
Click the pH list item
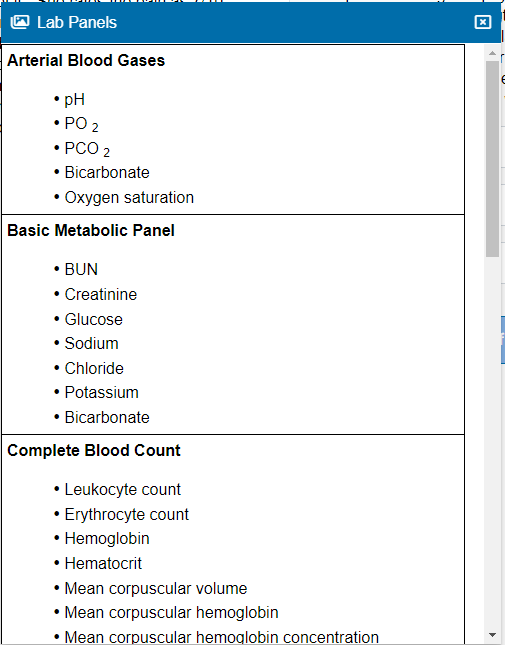tap(74, 100)
